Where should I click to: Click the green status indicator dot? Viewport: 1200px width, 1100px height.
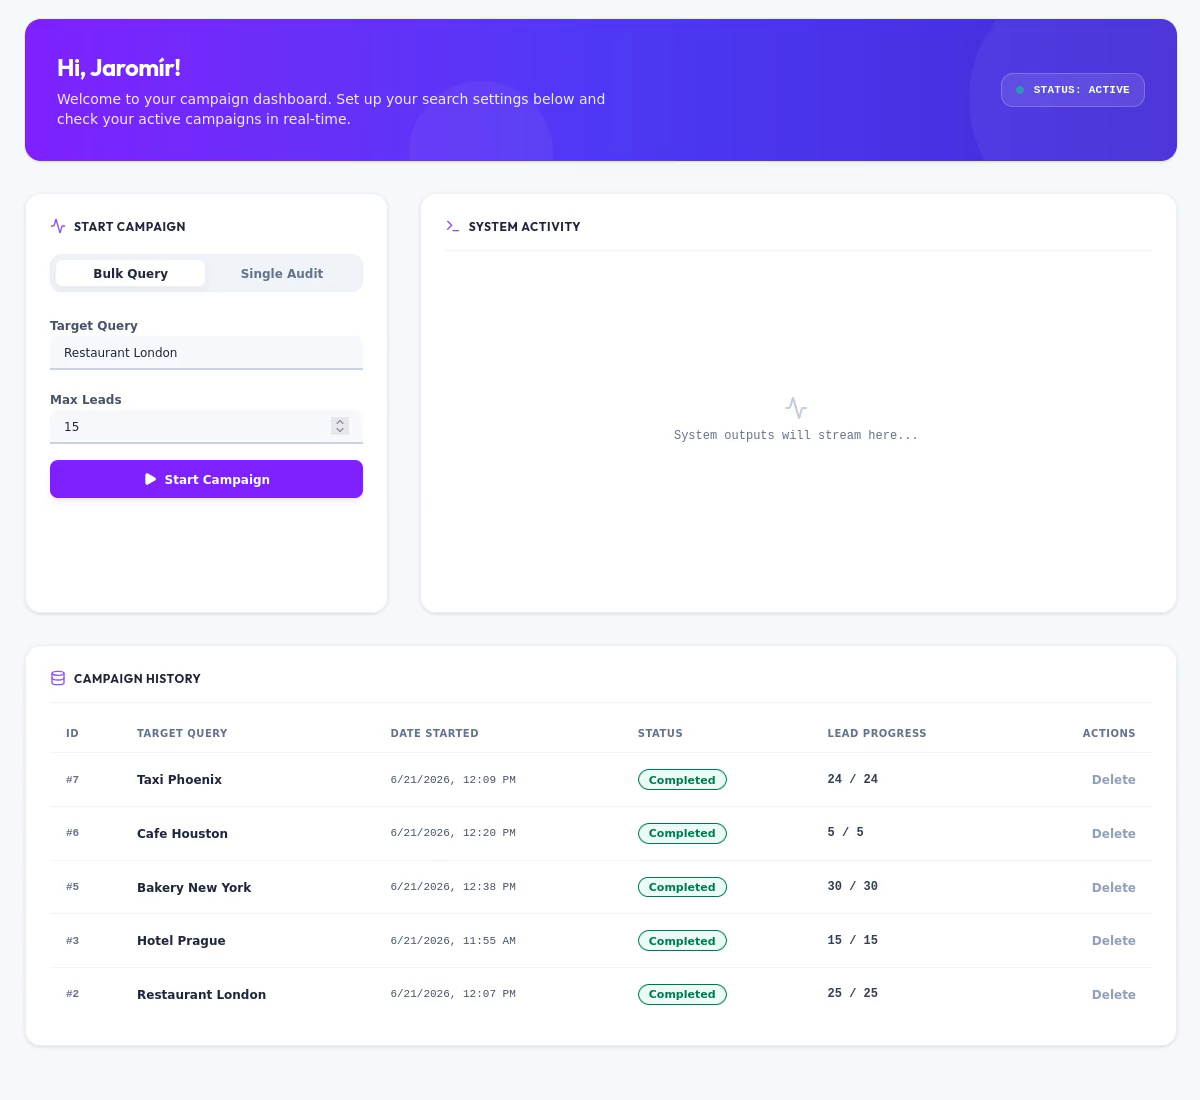[1020, 90]
